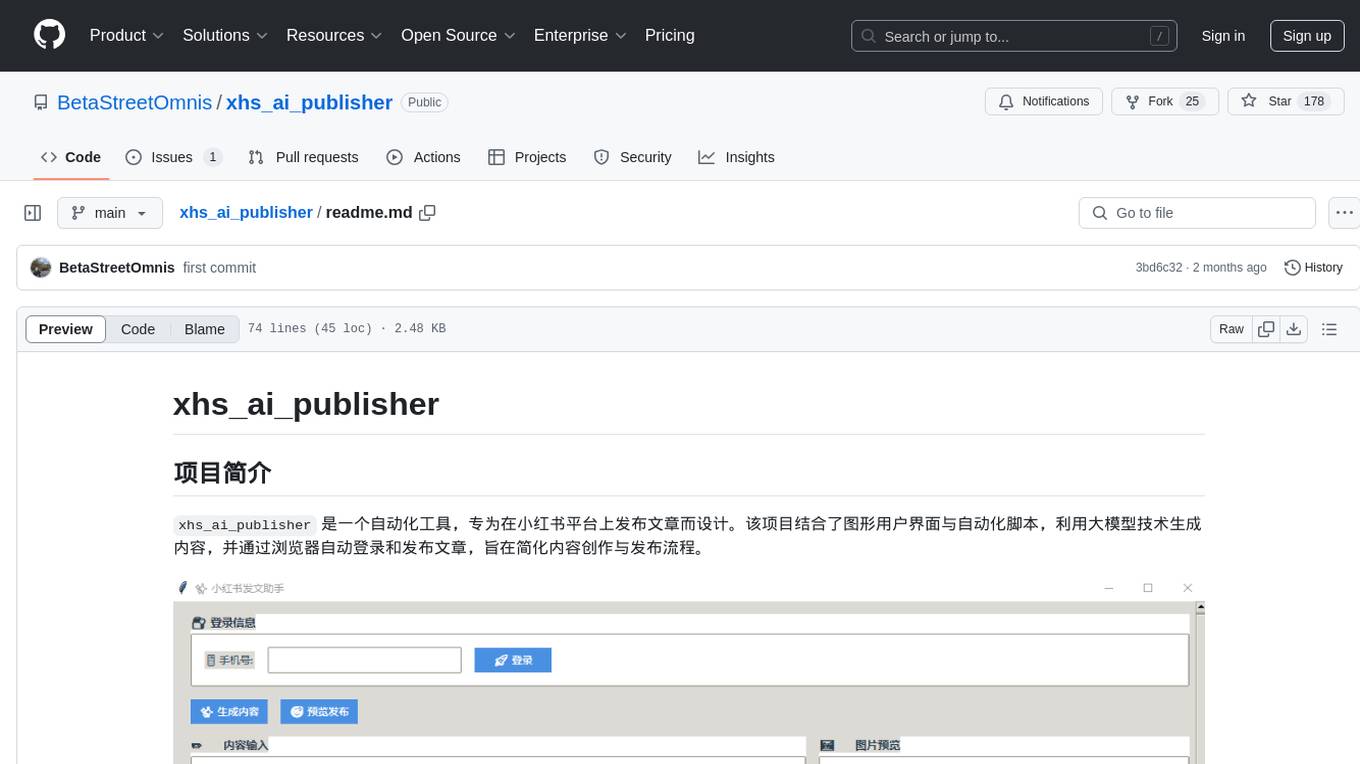Expand the Product menu
This screenshot has height=764, width=1360.
click(127, 35)
